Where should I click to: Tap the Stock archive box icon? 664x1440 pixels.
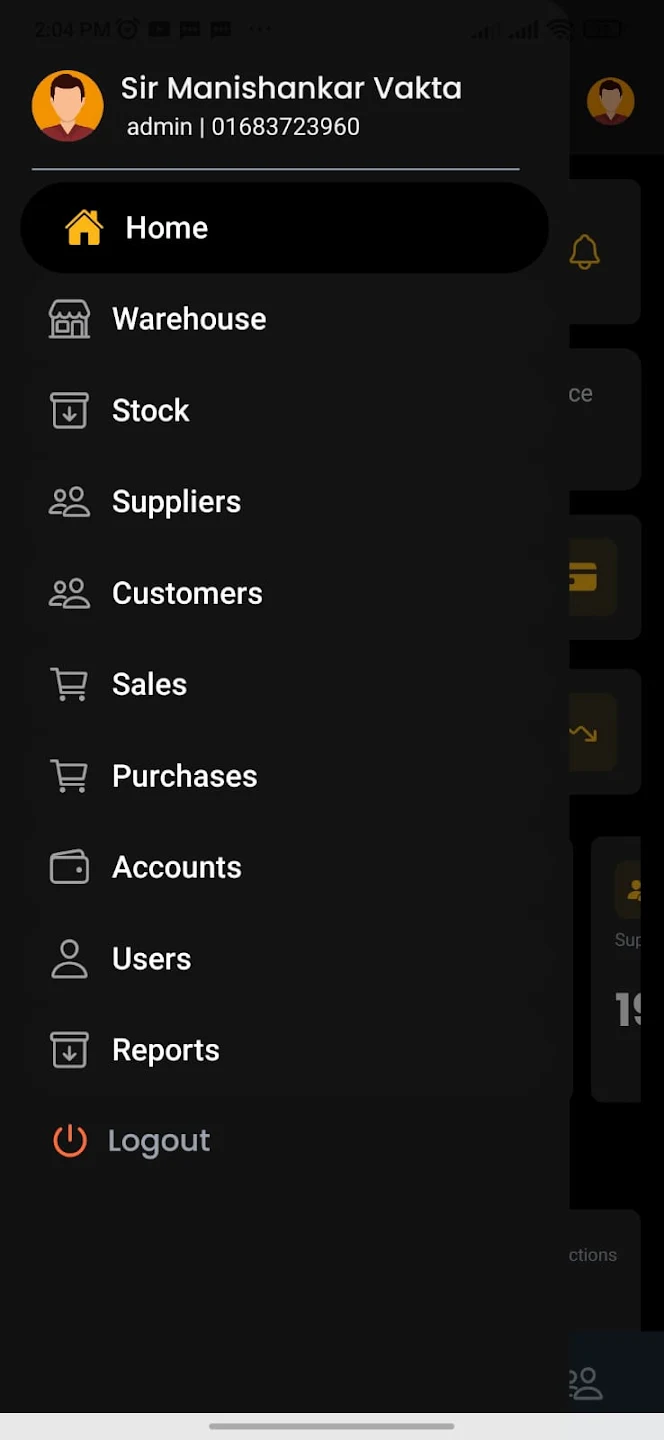[69, 410]
